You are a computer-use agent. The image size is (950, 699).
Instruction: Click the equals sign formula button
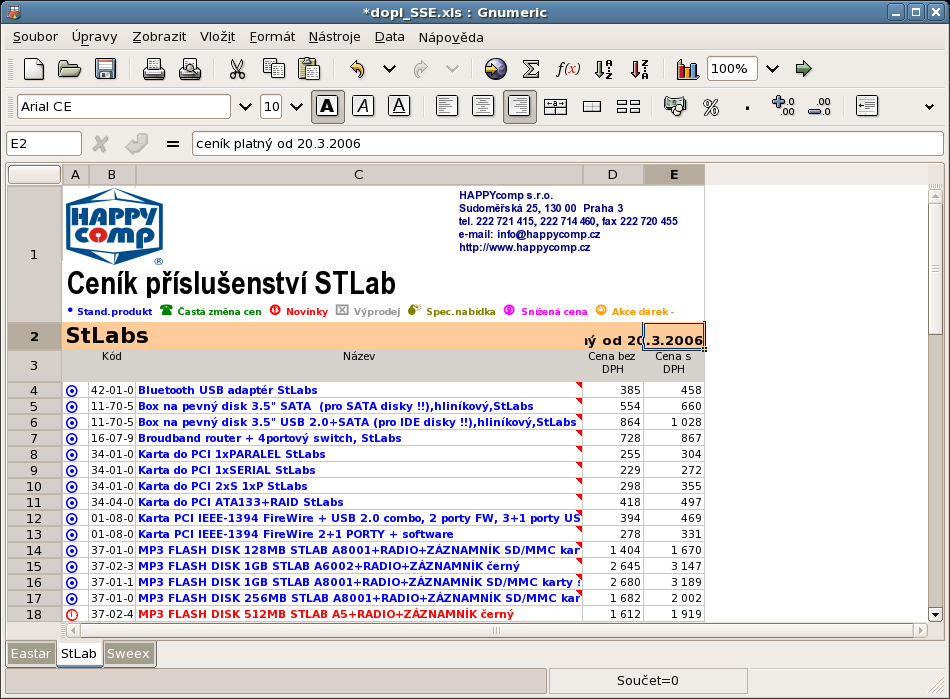(x=173, y=144)
